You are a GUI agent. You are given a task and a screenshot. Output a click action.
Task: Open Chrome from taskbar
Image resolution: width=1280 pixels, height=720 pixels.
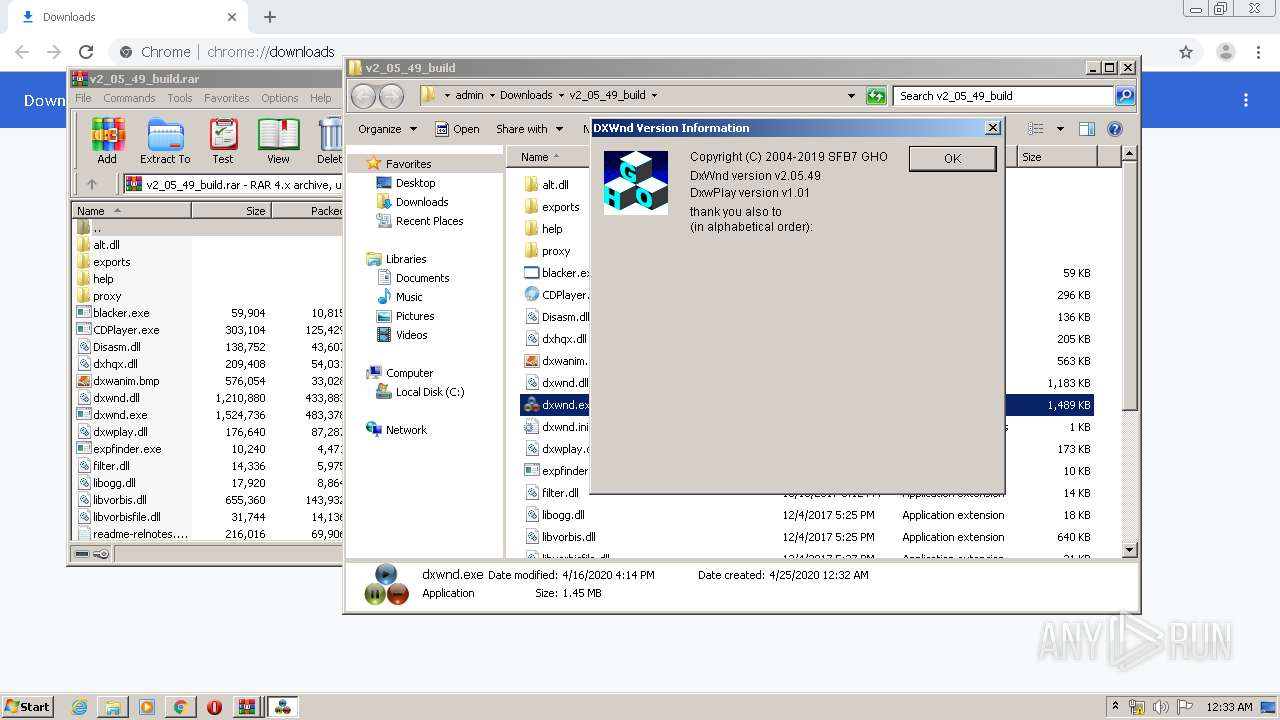click(x=180, y=707)
